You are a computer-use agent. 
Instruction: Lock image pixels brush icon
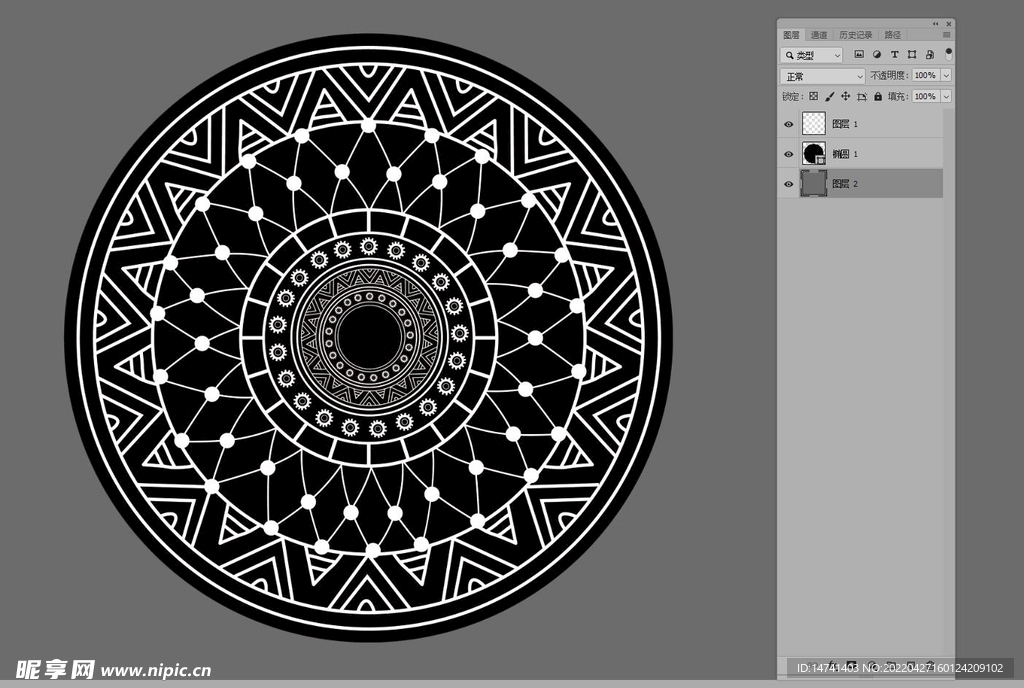(x=829, y=97)
